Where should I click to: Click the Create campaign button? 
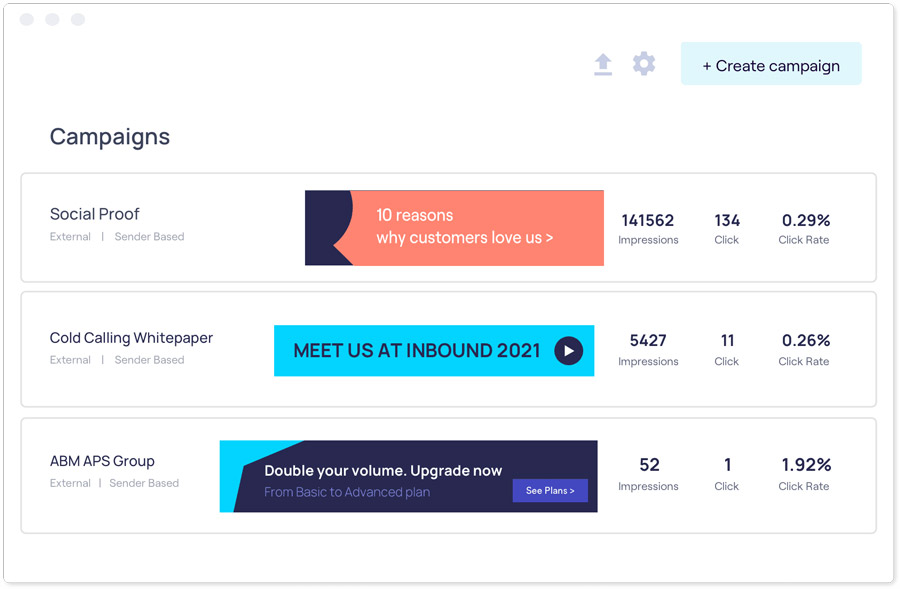click(x=771, y=64)
